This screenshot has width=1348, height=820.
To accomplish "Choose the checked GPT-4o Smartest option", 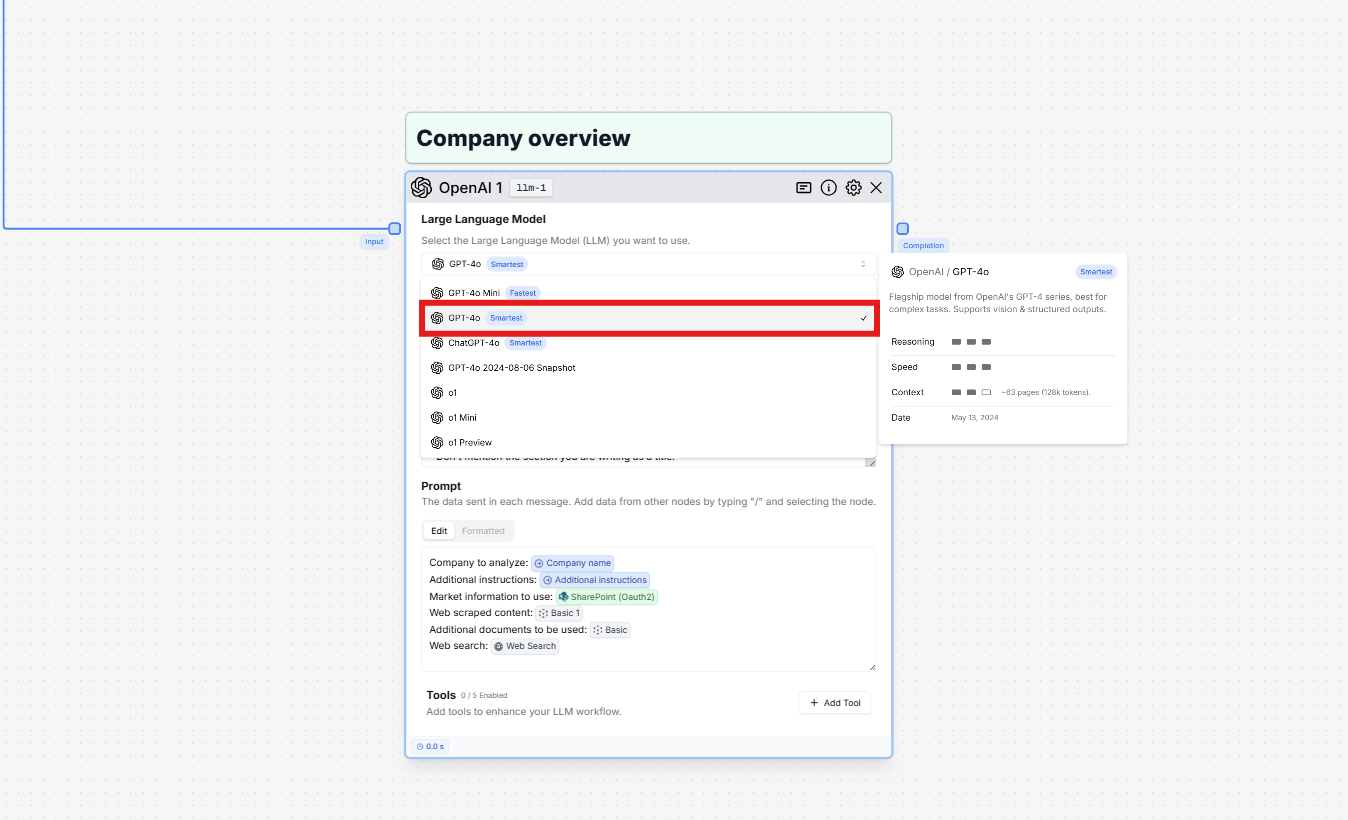I will coord(648,318).
